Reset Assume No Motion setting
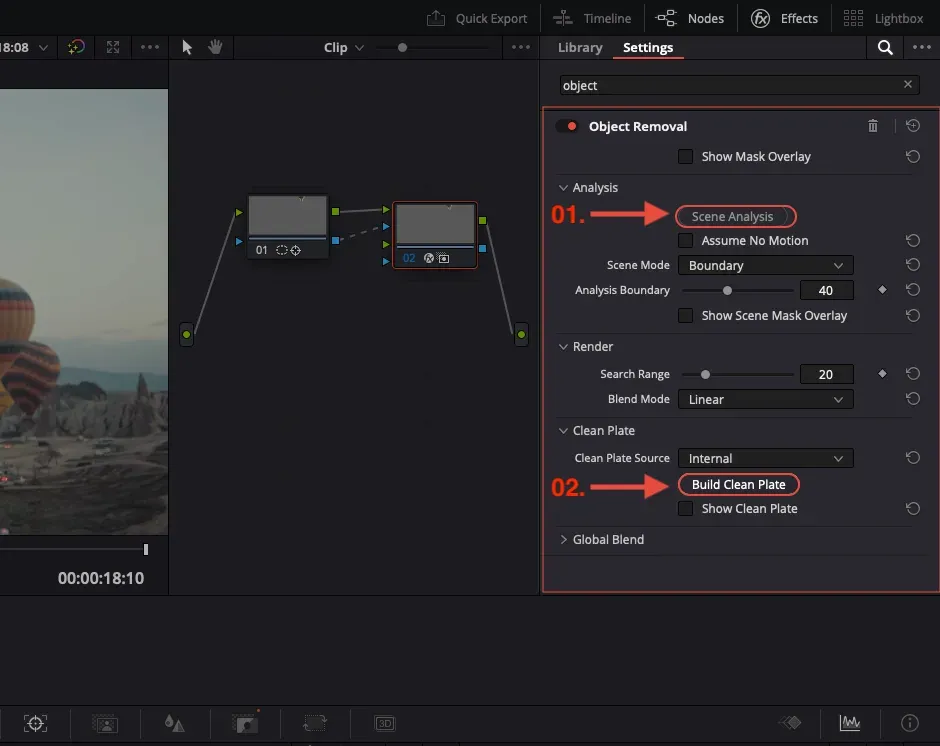Viewport: 940px width, 746px height. (x=912, y=240)
